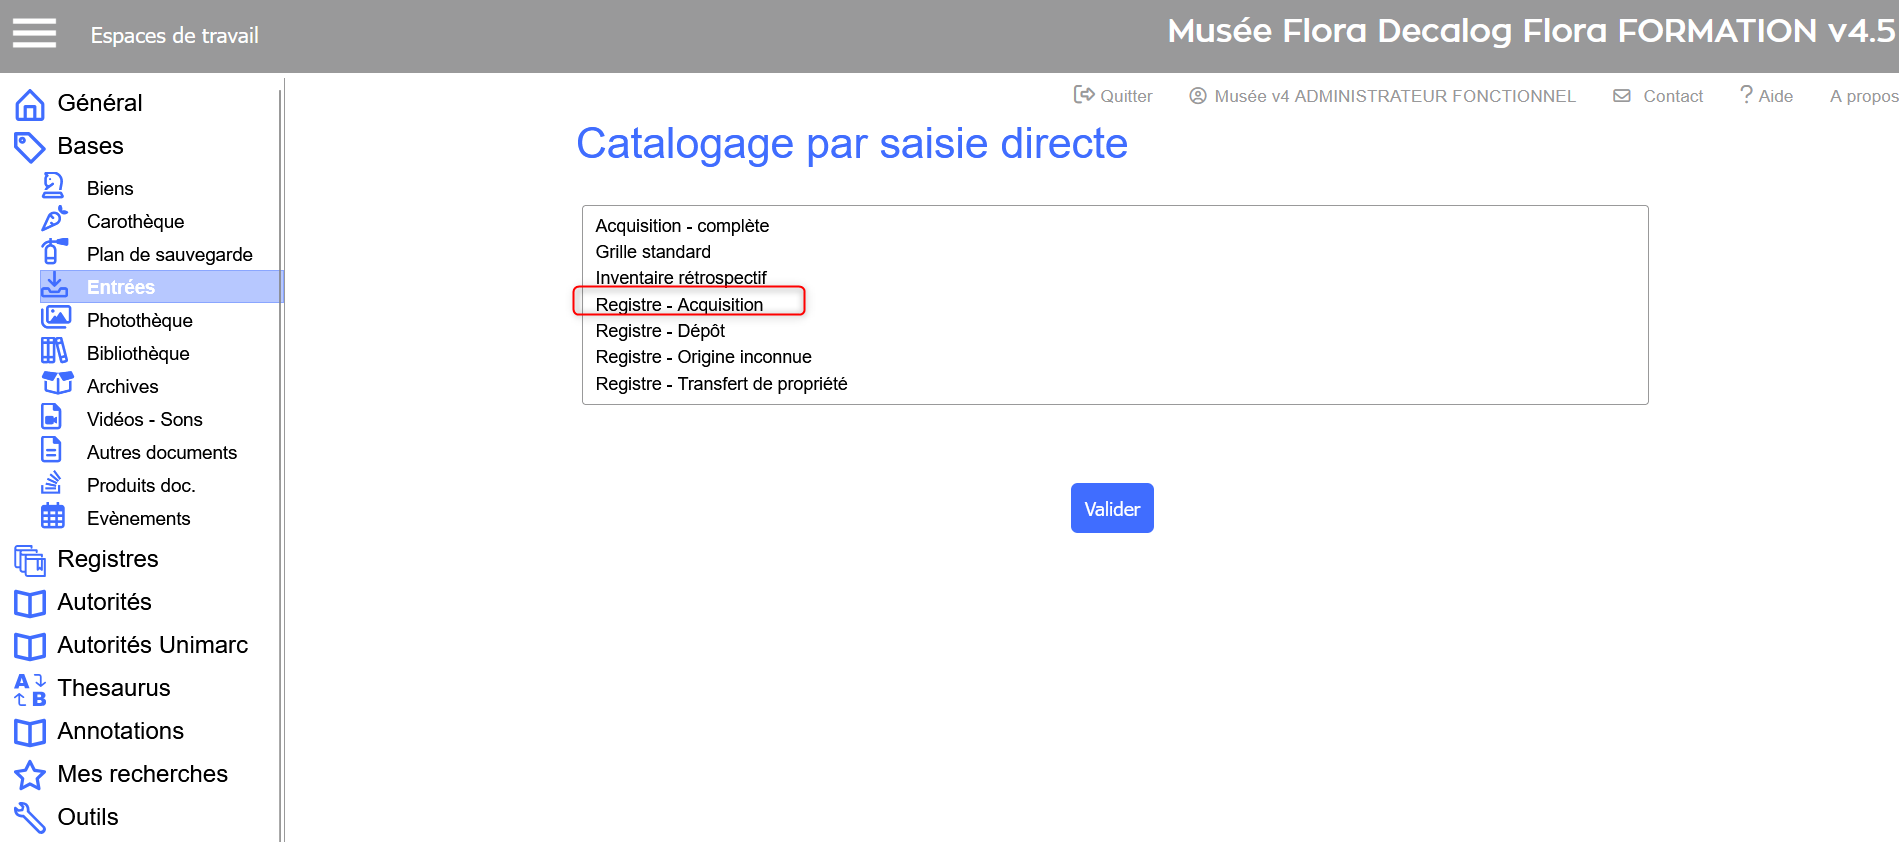Click the Thesaurus A-B icon
The height and width of the screenshot is (842, 1899).
pos(30,689)
